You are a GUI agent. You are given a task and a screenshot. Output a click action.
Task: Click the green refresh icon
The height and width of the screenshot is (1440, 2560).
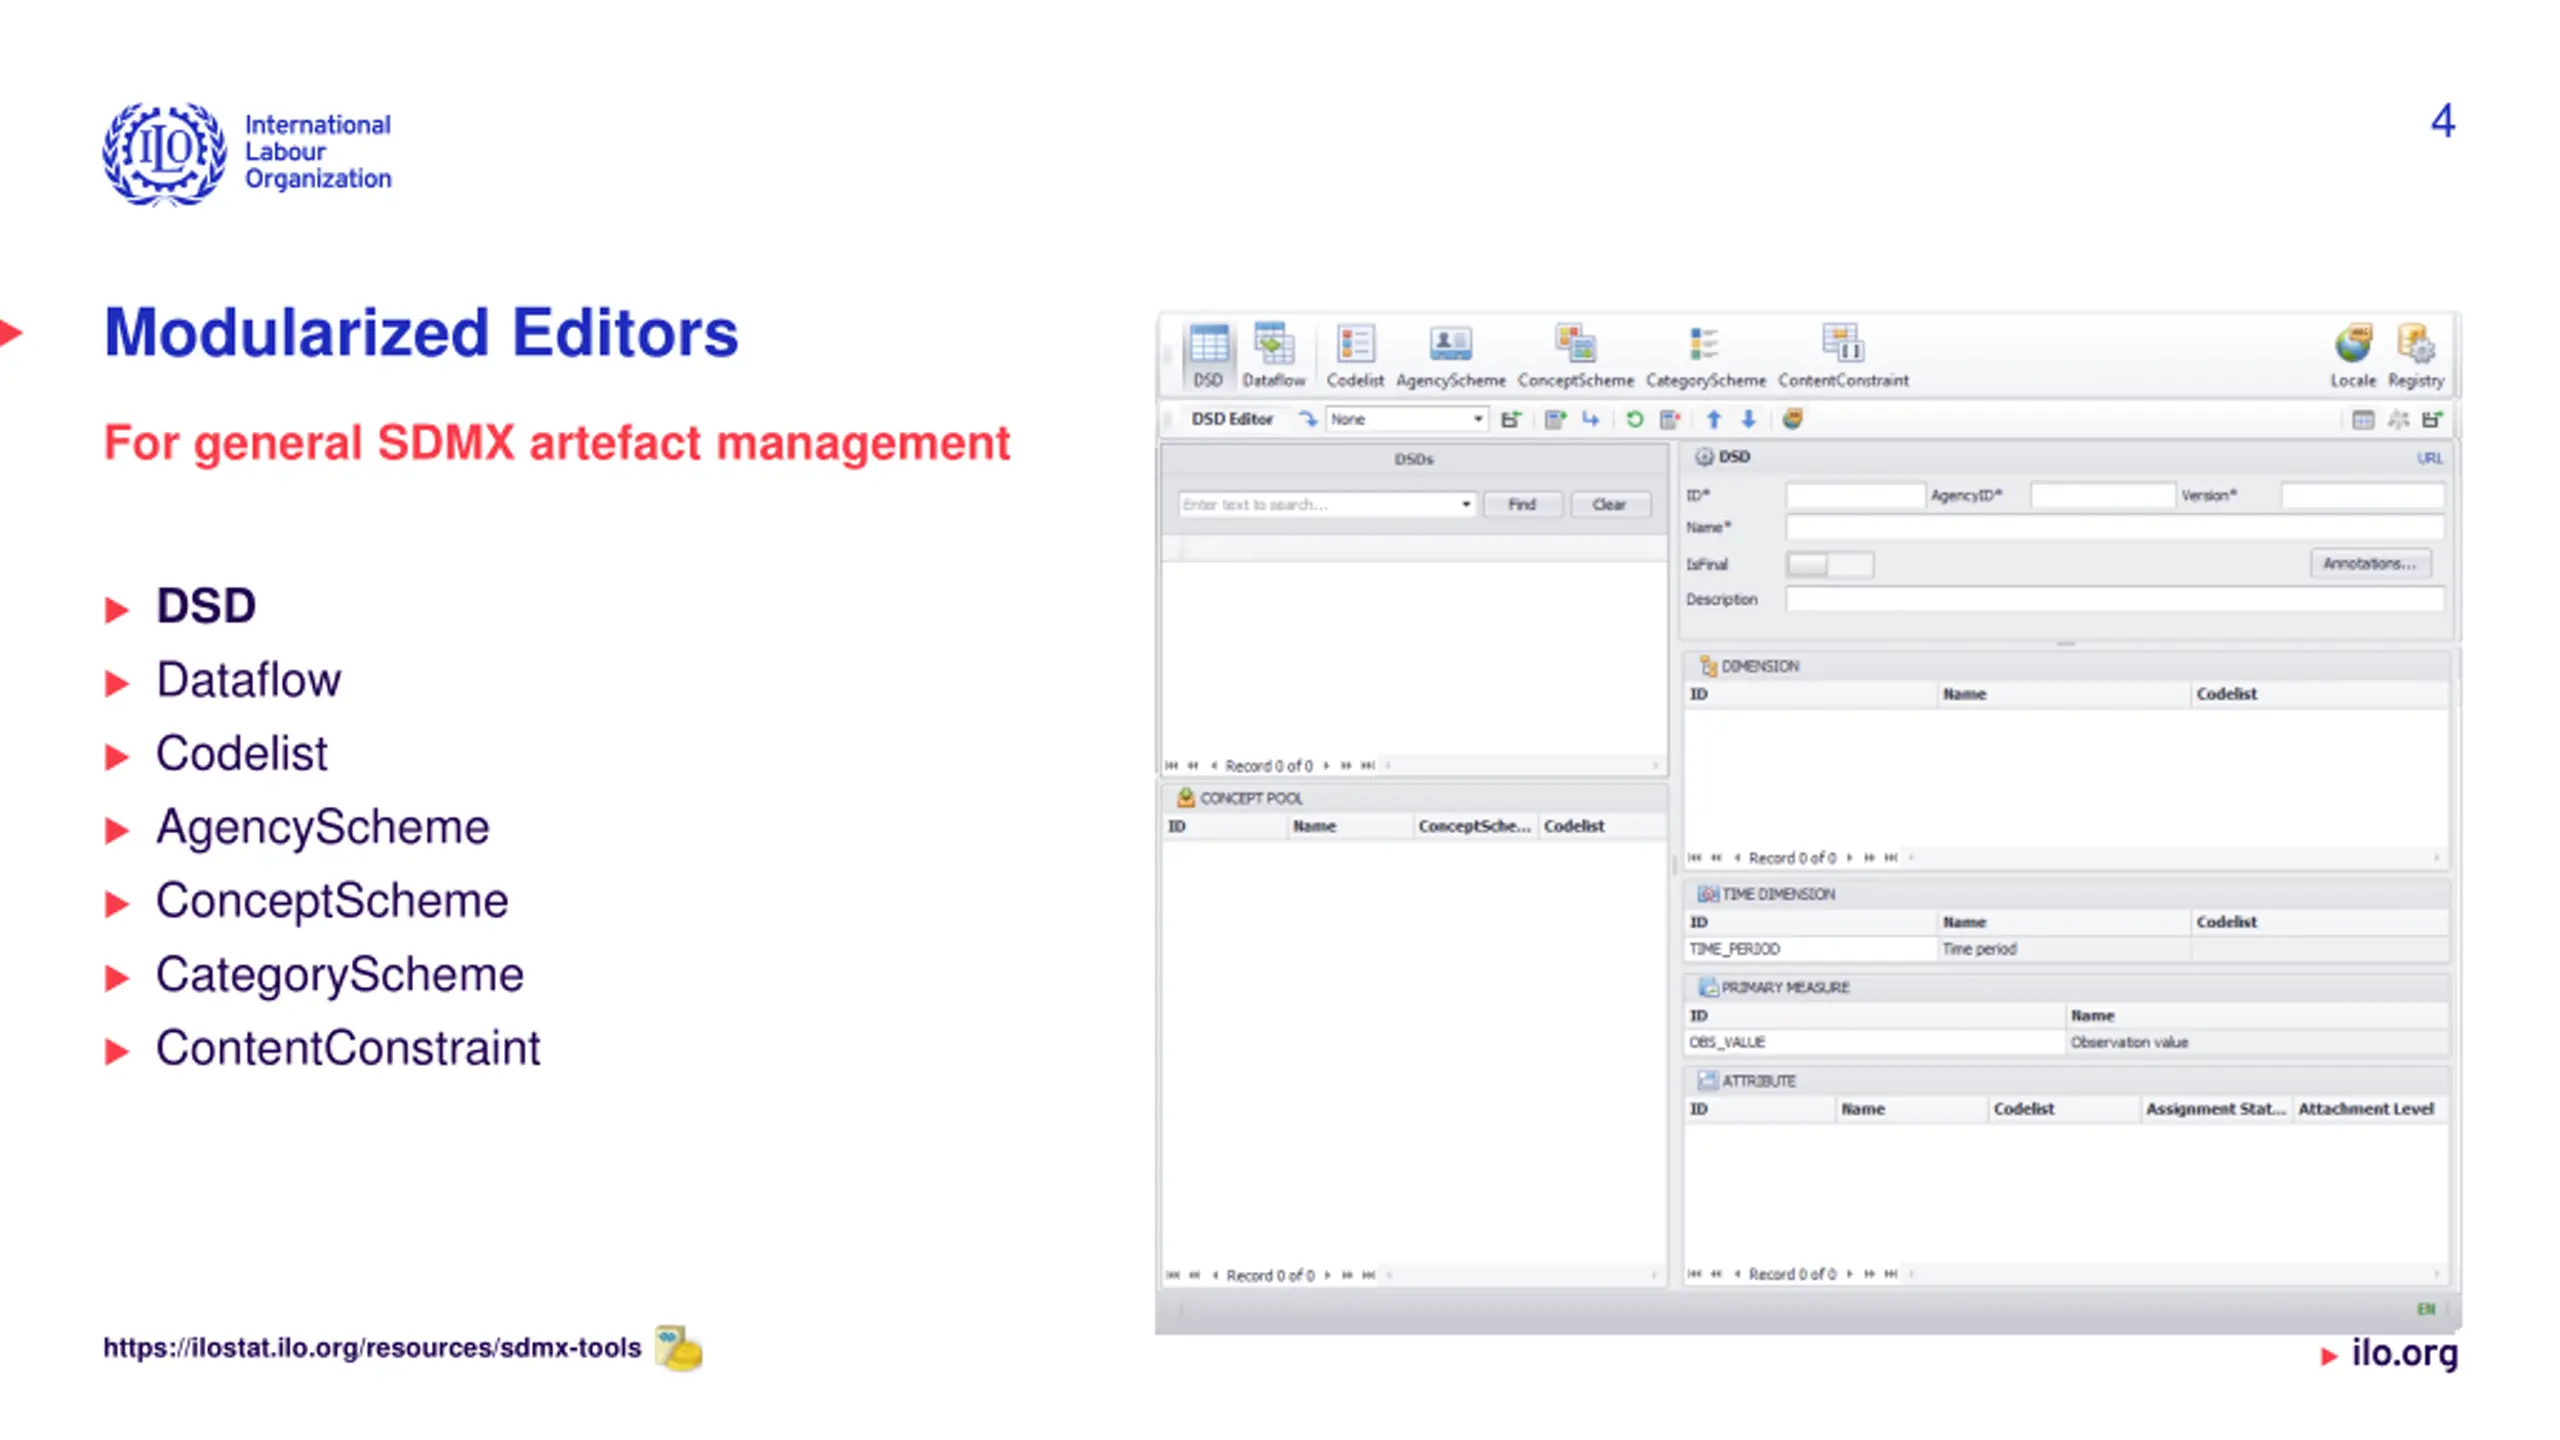[x=1634, y=419]
